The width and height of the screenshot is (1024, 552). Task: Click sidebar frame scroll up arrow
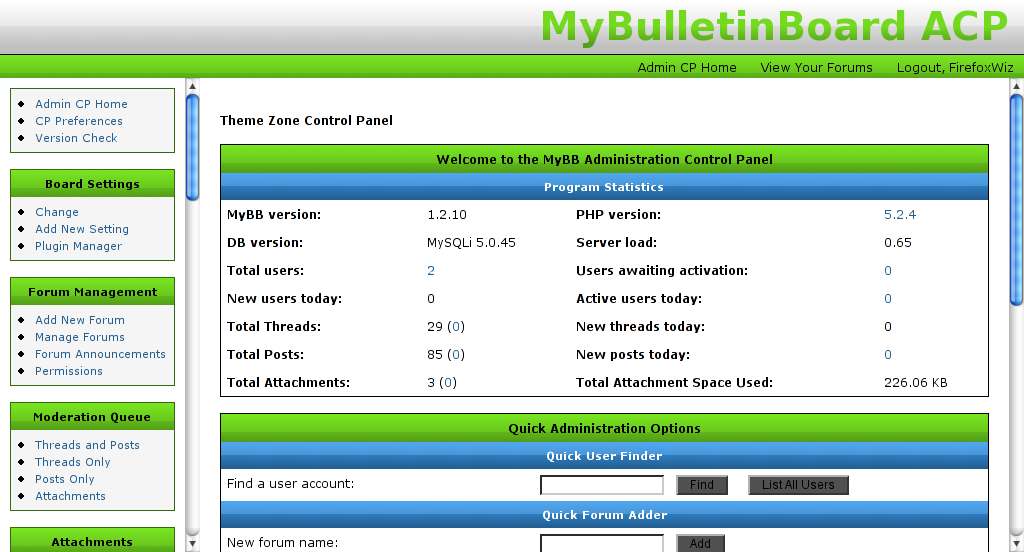pos(192,86)
